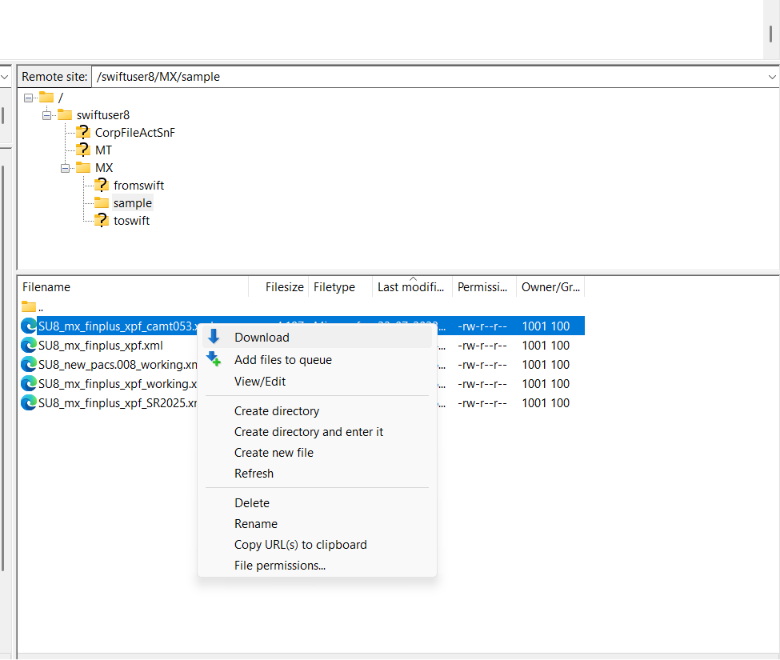
Task: Click the sample folder icon
Action: click(101, 203)
